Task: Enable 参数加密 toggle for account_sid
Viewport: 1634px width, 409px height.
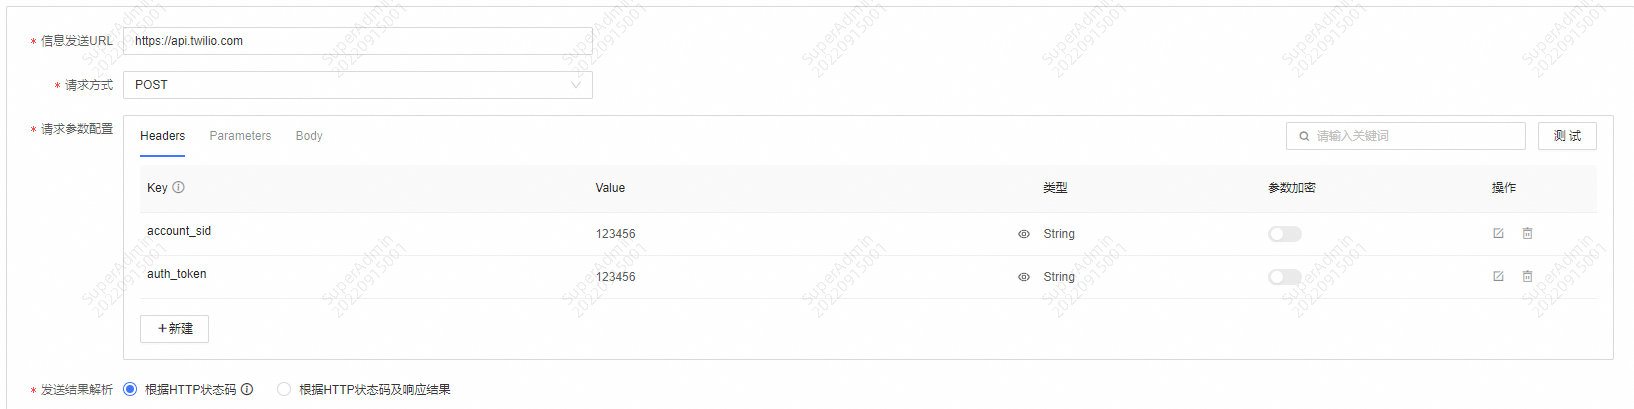Action: coord(1284,234)
